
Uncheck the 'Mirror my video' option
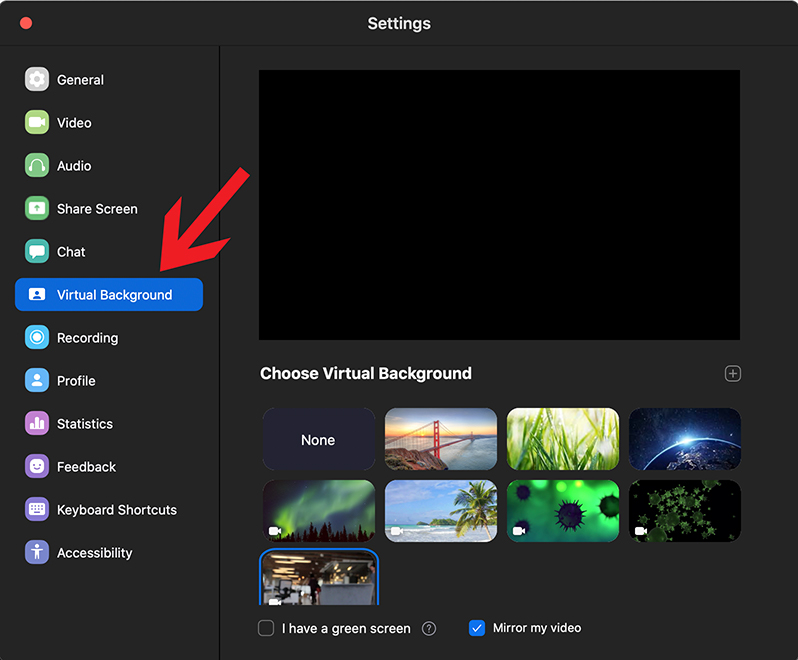pyautogui.click(x=477, y=628)
